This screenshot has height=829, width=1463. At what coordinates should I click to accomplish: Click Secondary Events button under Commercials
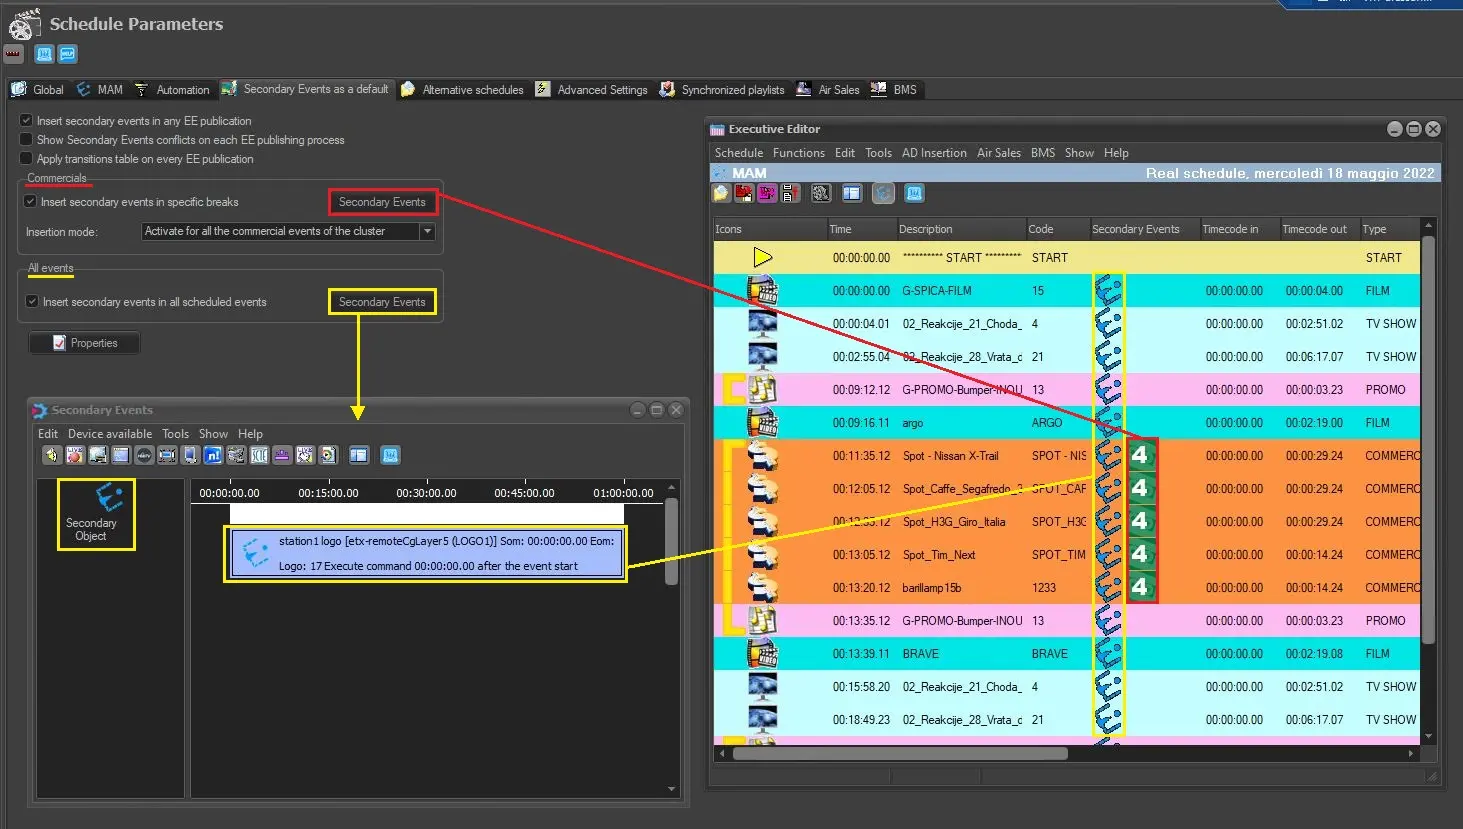point(382,202)
